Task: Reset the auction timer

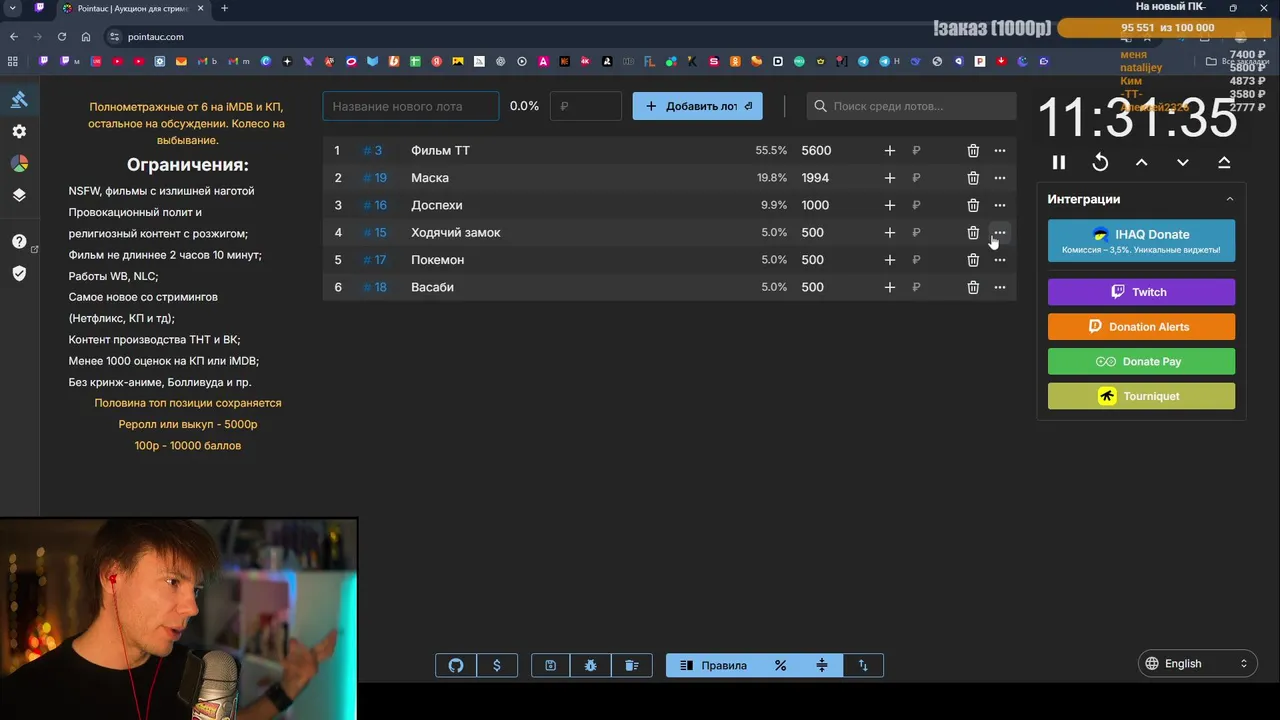Action: coord(1100,162)
